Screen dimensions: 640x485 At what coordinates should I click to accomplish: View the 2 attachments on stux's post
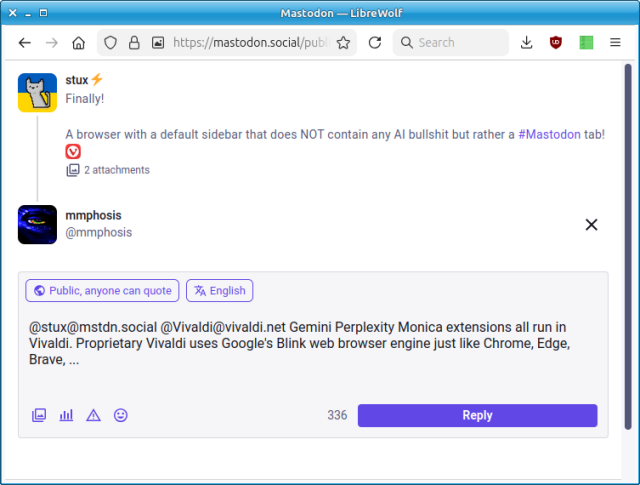pyautogui.click(x=108, y=170)
